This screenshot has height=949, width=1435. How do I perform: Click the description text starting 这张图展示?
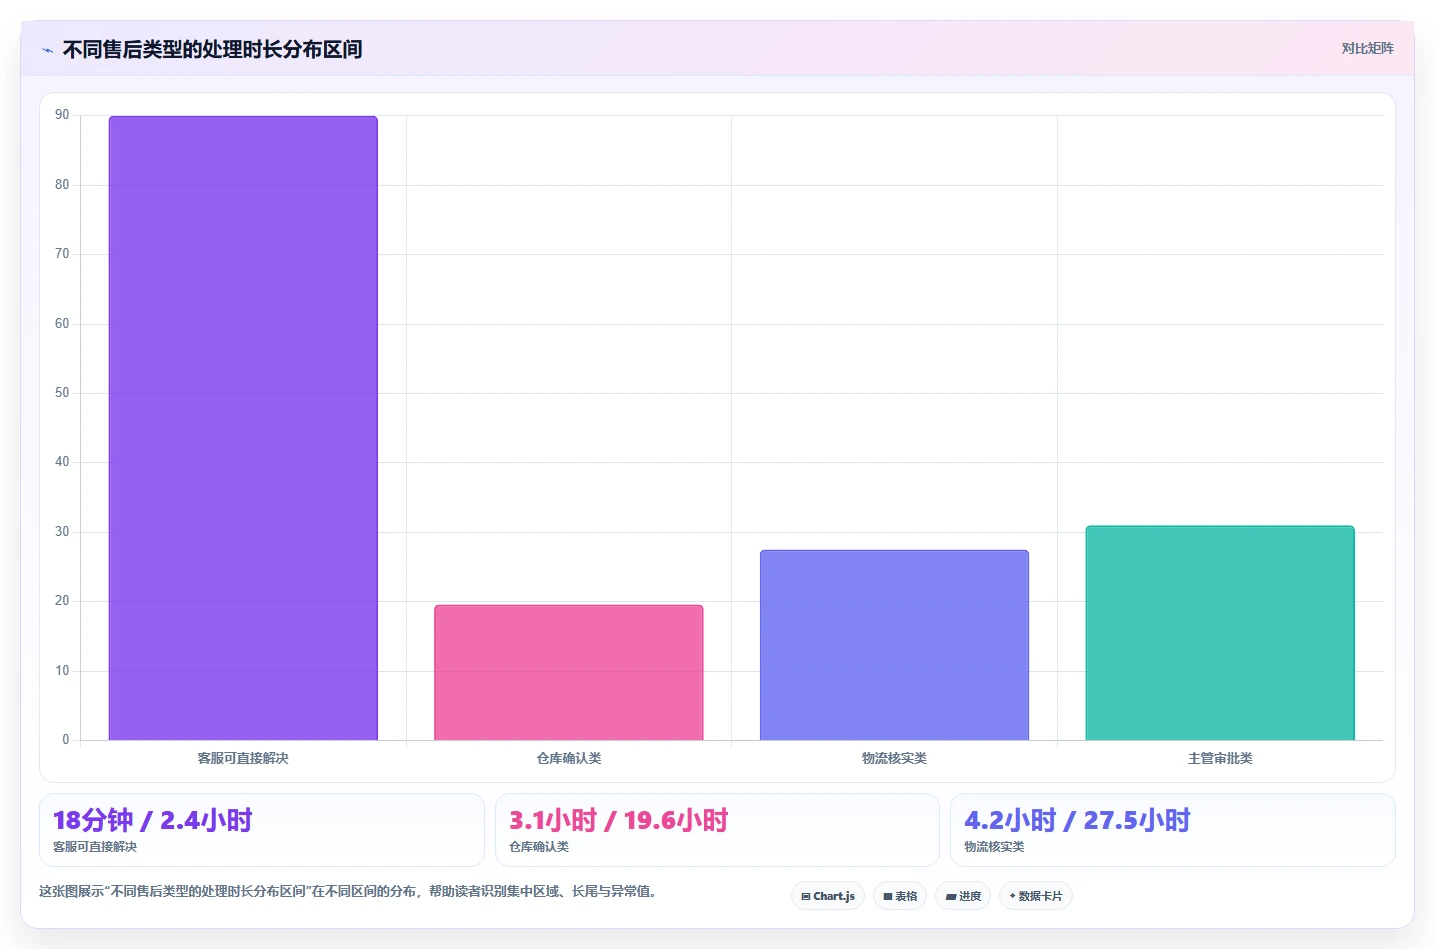pyautogui.click(x=350, y=891)
